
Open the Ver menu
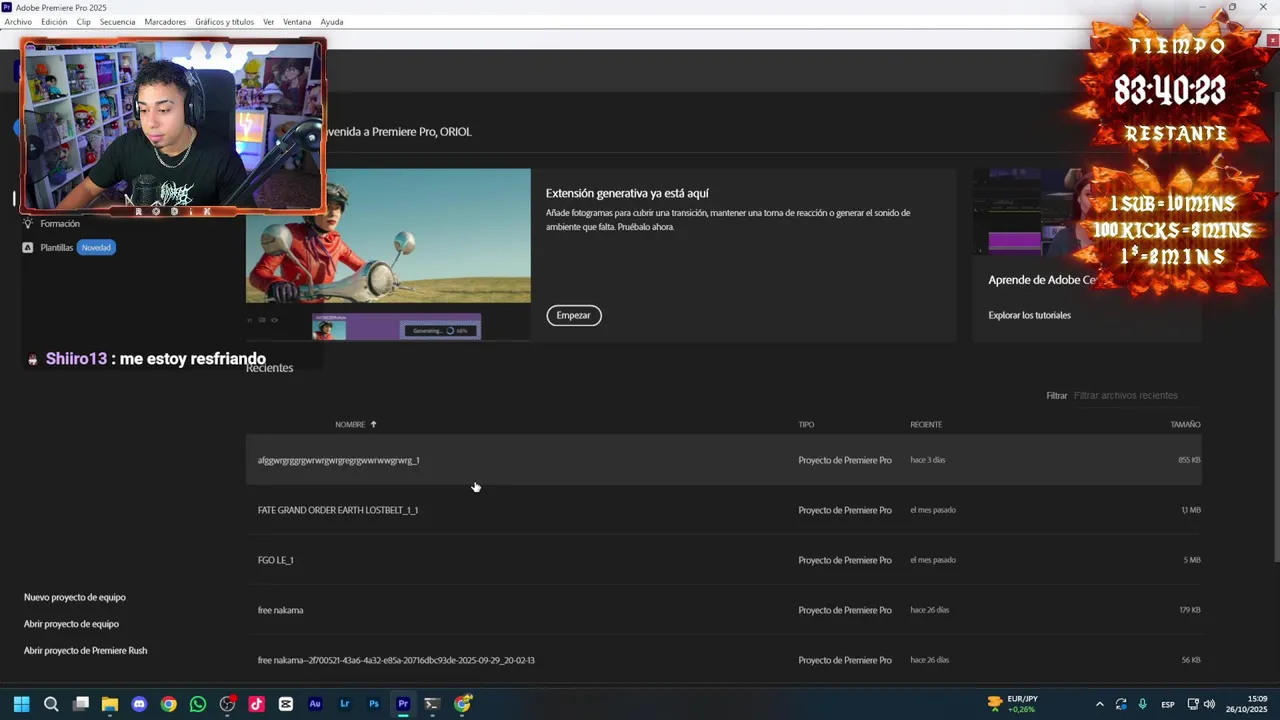click(268, 21)
